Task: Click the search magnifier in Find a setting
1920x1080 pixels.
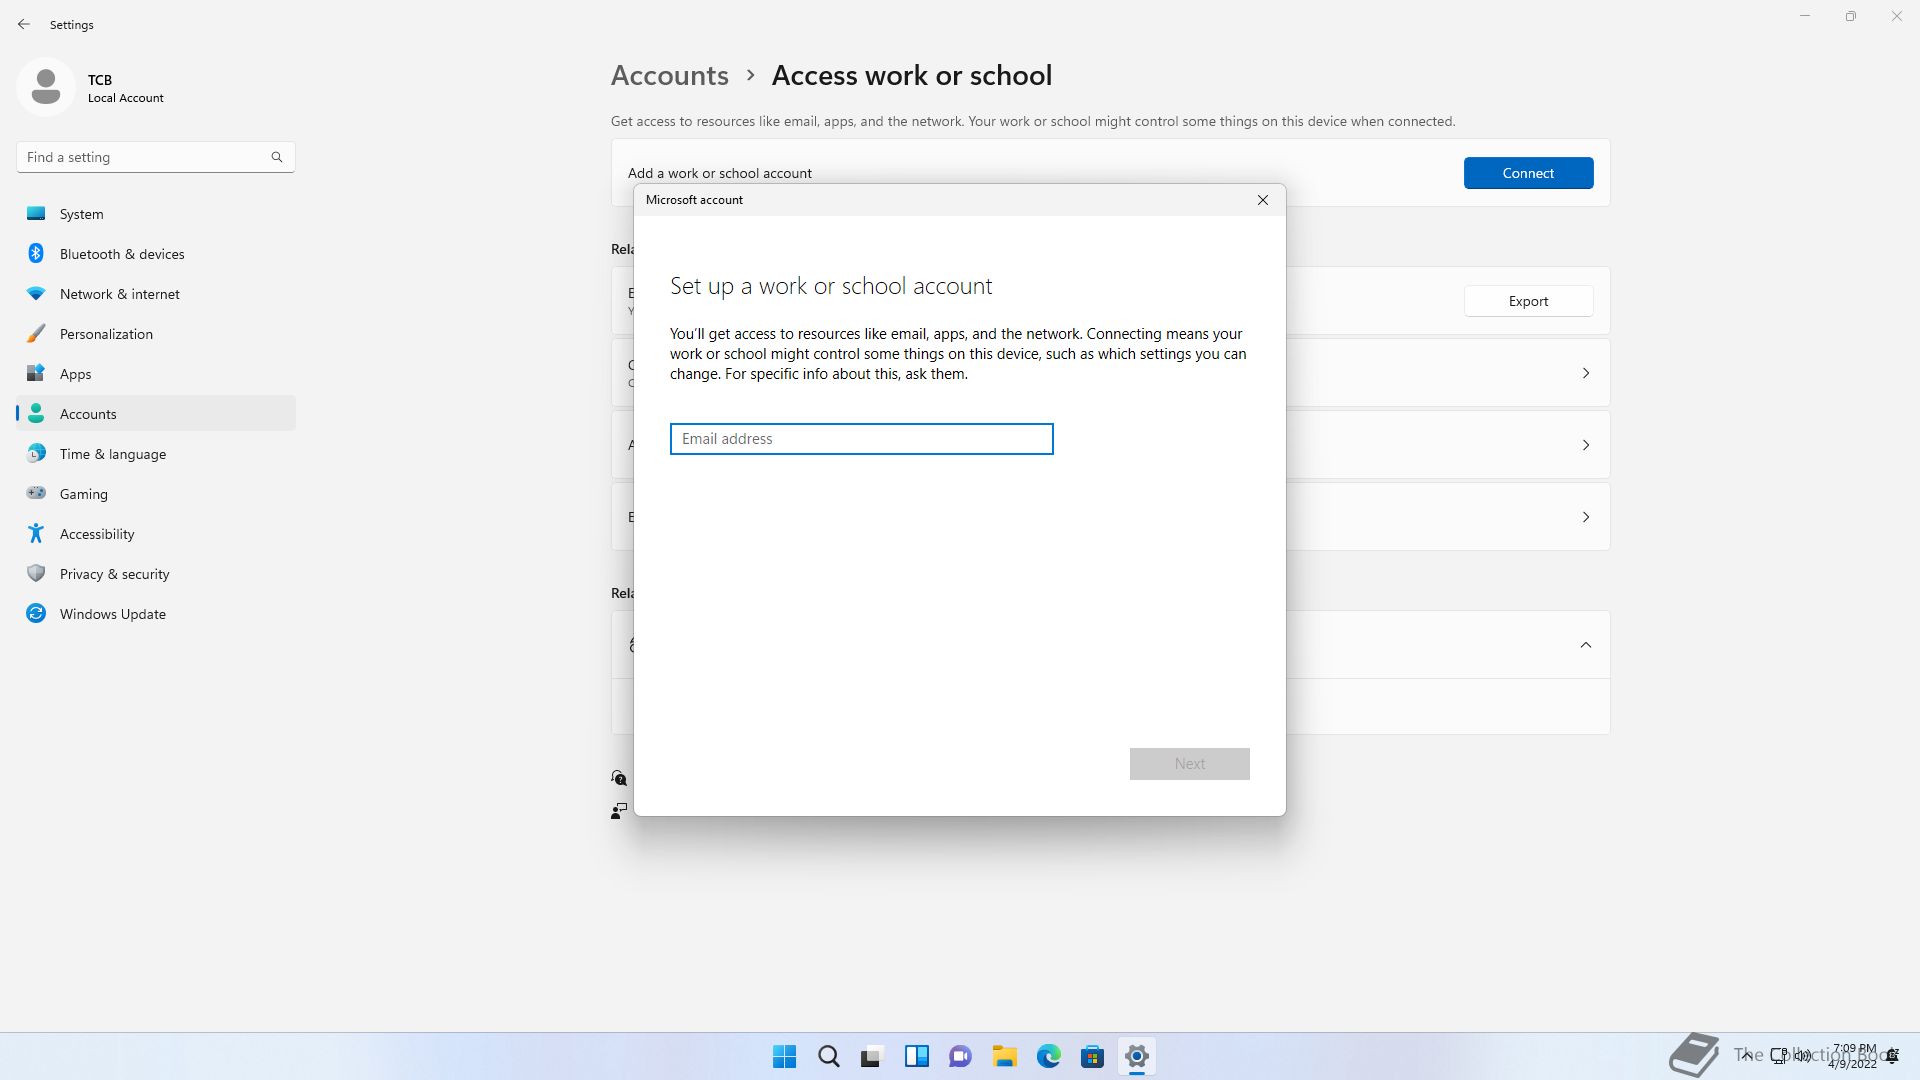Action: (x=277, y=157)
